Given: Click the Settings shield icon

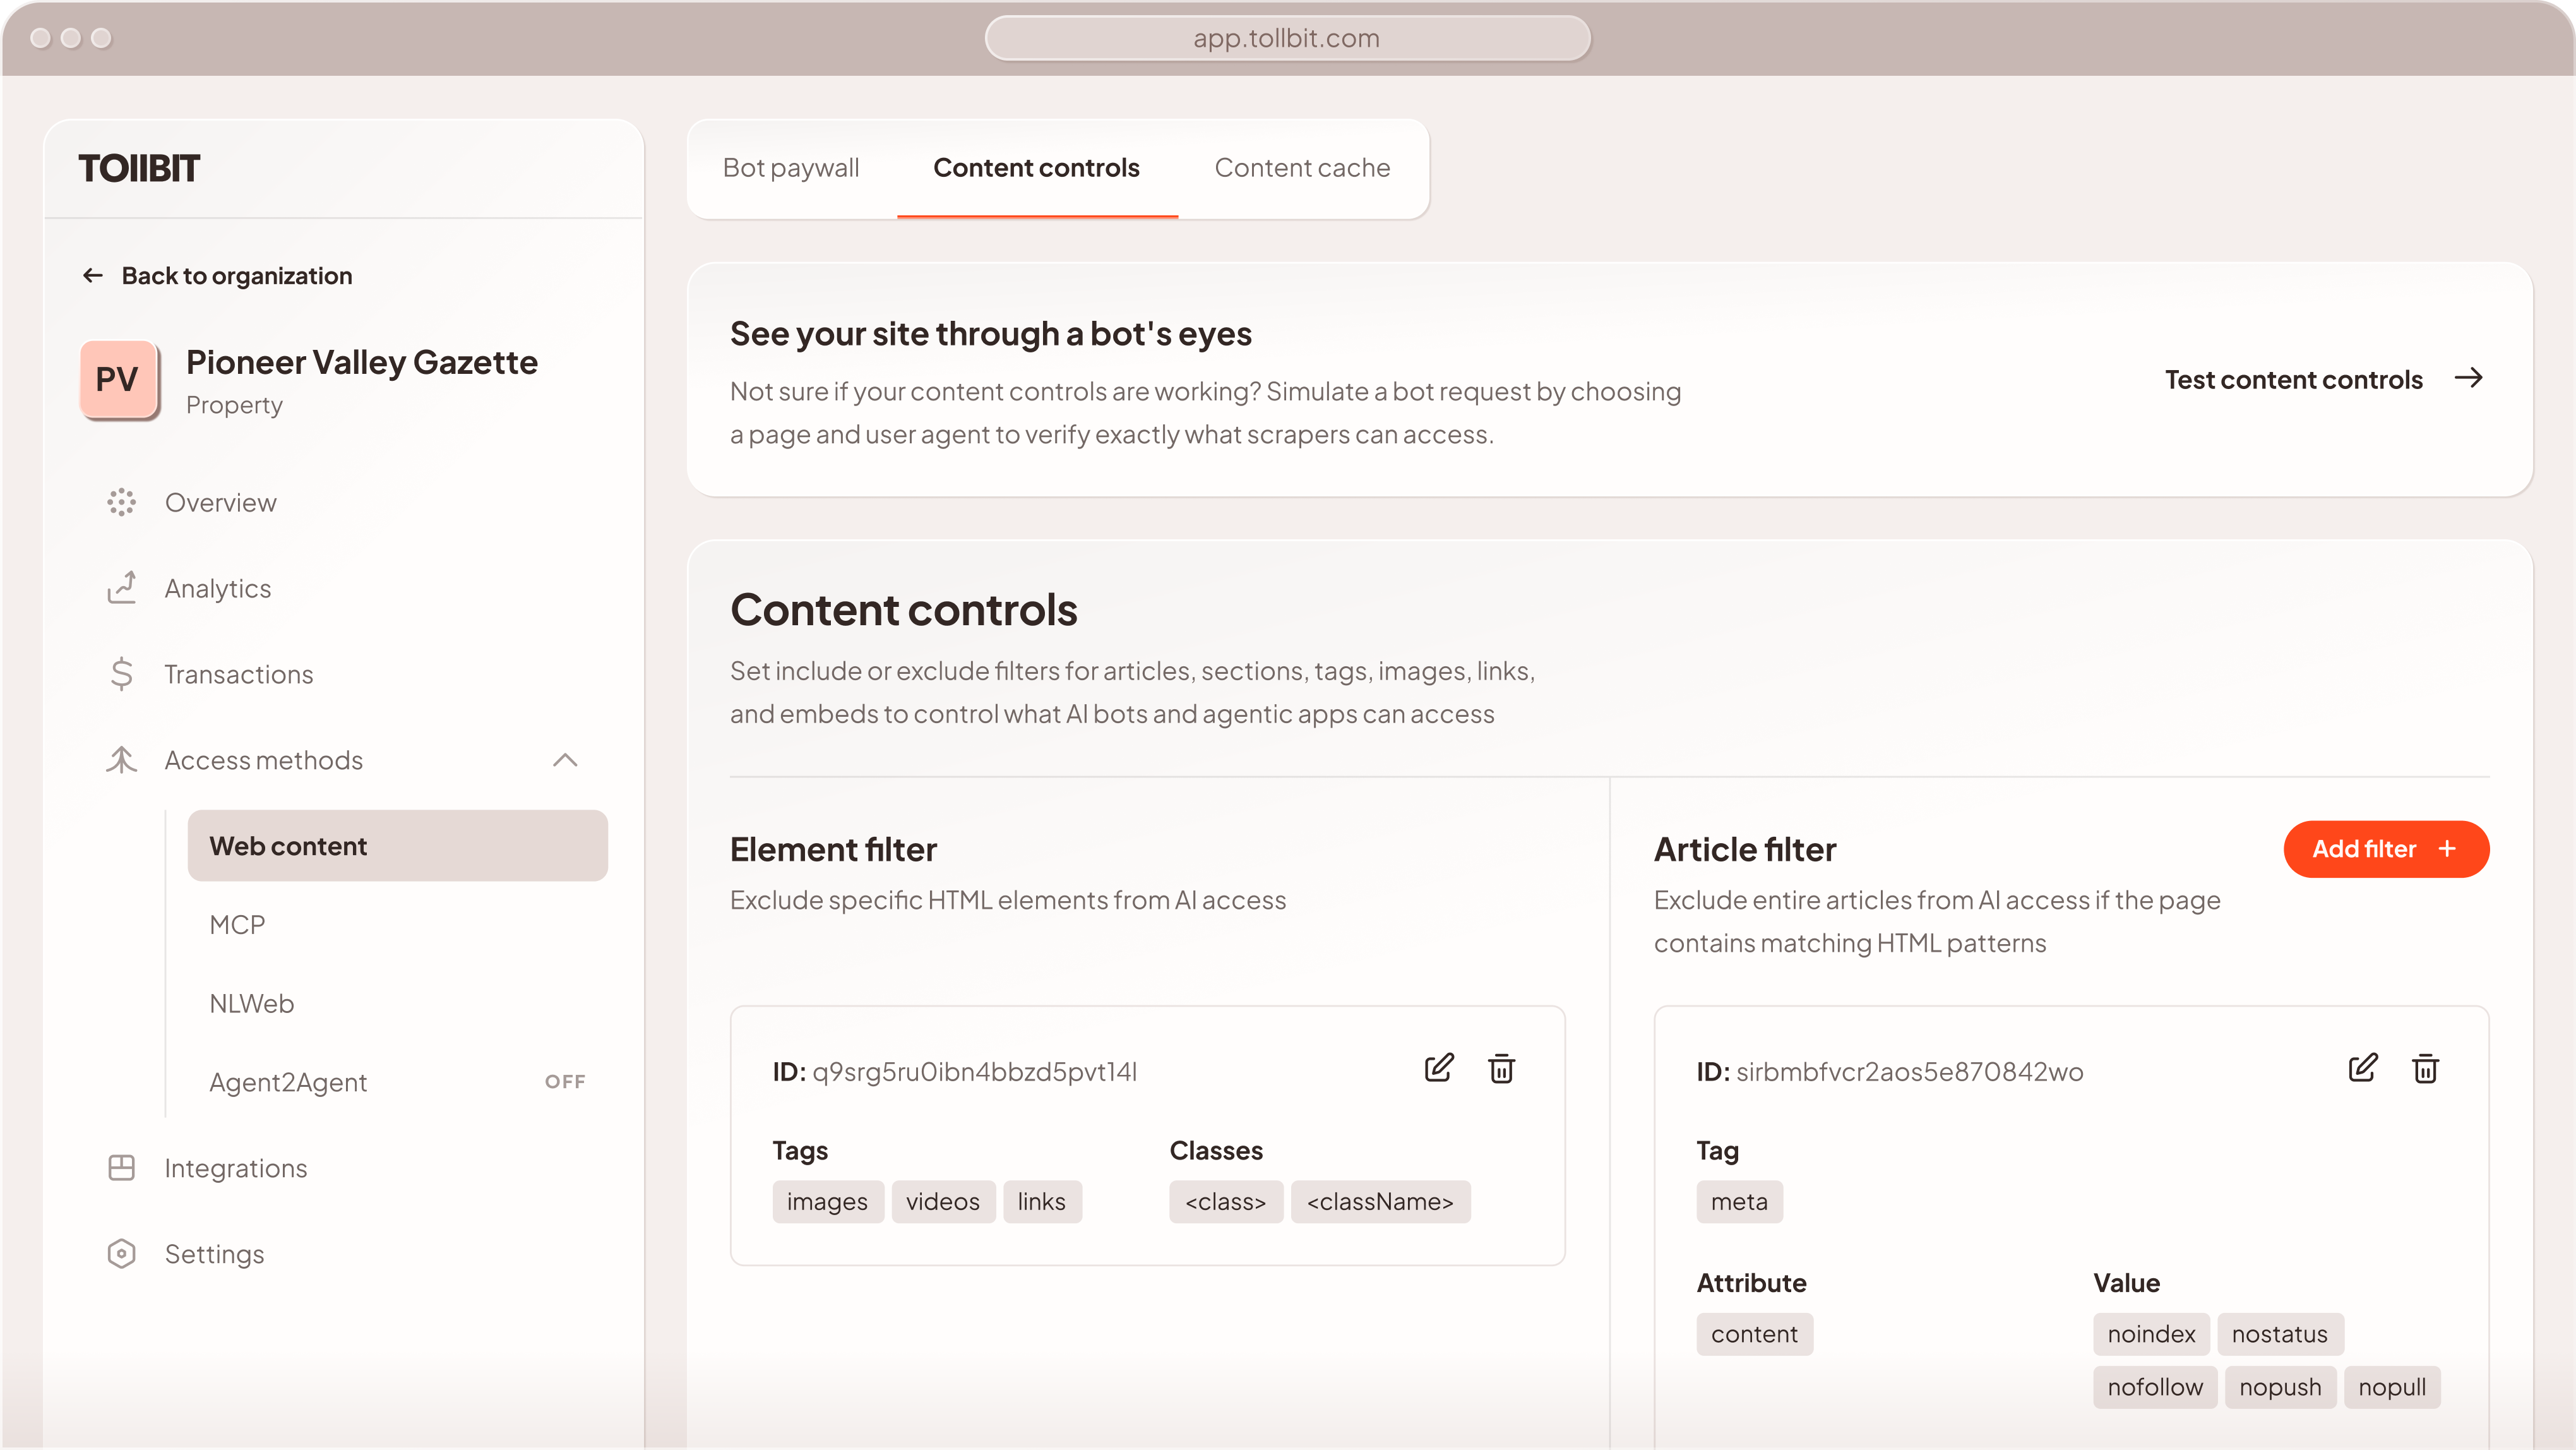Looking at the screenshot, I should (x=121, y=1253).
